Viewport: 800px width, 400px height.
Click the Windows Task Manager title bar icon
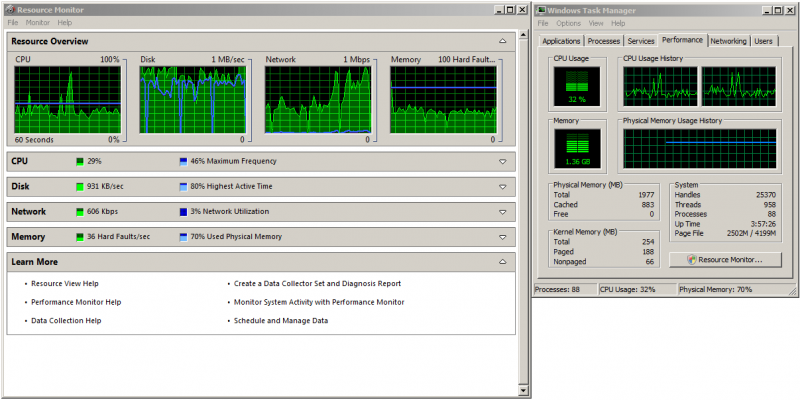[542, 10]
